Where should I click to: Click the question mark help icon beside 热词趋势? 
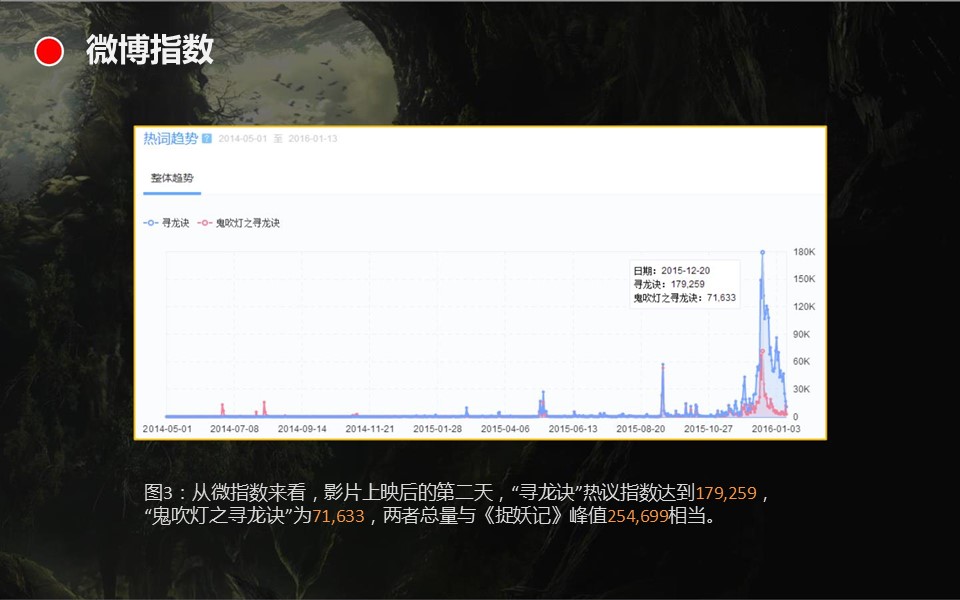click(x=207, y=138)
